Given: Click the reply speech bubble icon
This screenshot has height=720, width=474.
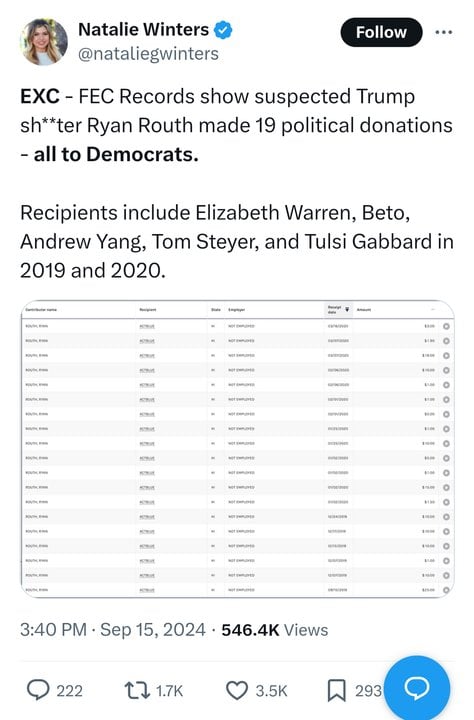Looking at the screenshot, I should tap(38, 690).
